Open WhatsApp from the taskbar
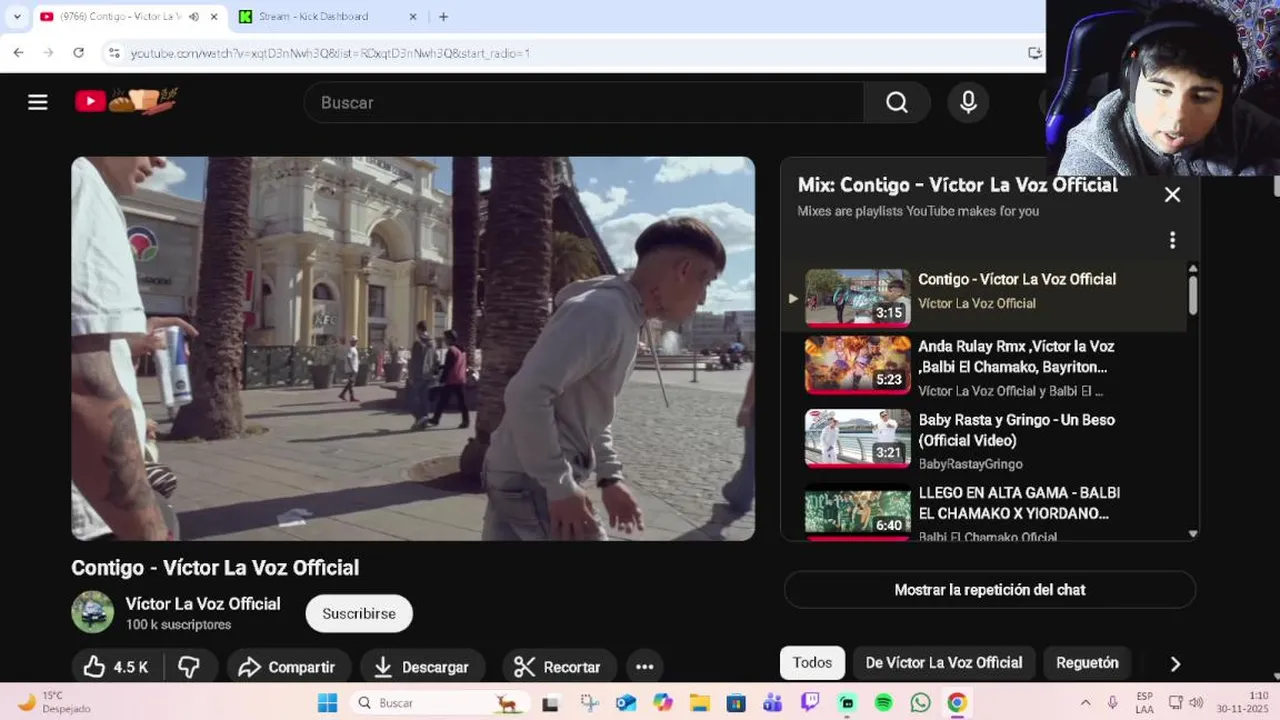1280x720 pixels. [x=920, y=703]
